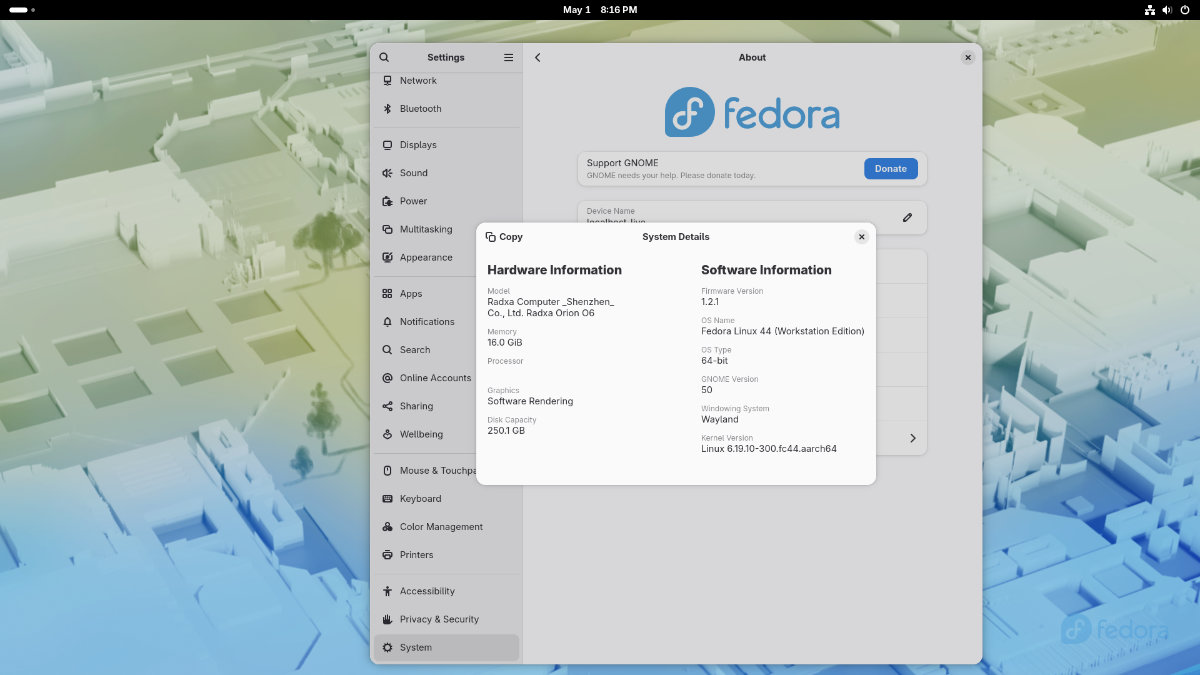Screen dimensions: 1200x675
Task: Click the Printers icon
Action: [x=387, y=555]
